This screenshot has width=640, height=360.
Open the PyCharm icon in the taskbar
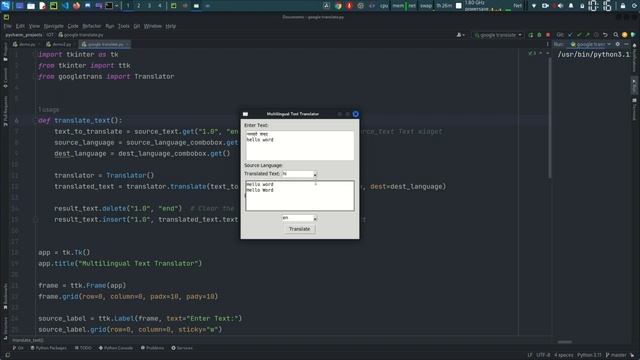tap(54, 6)
